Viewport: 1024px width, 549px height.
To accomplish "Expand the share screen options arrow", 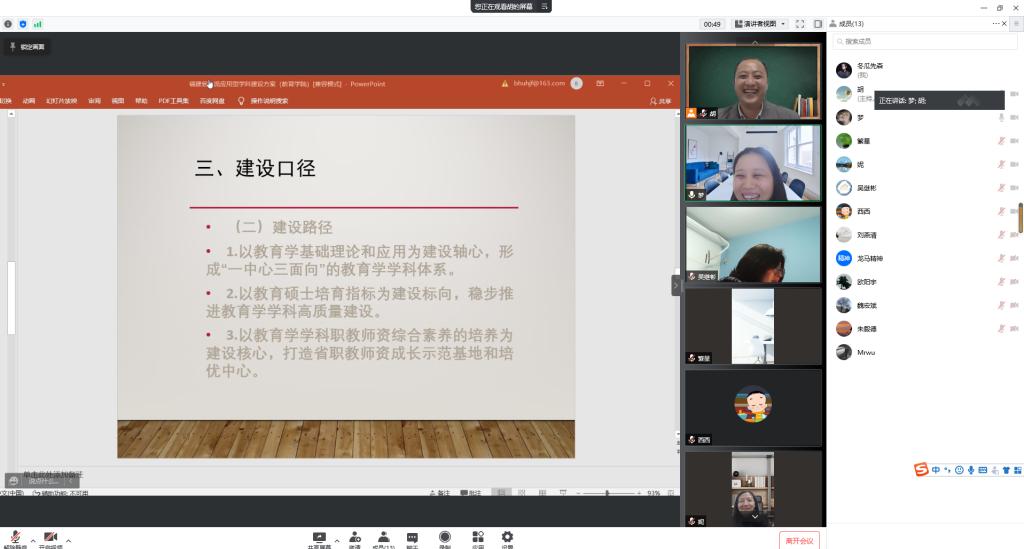I will pos(337,540).
